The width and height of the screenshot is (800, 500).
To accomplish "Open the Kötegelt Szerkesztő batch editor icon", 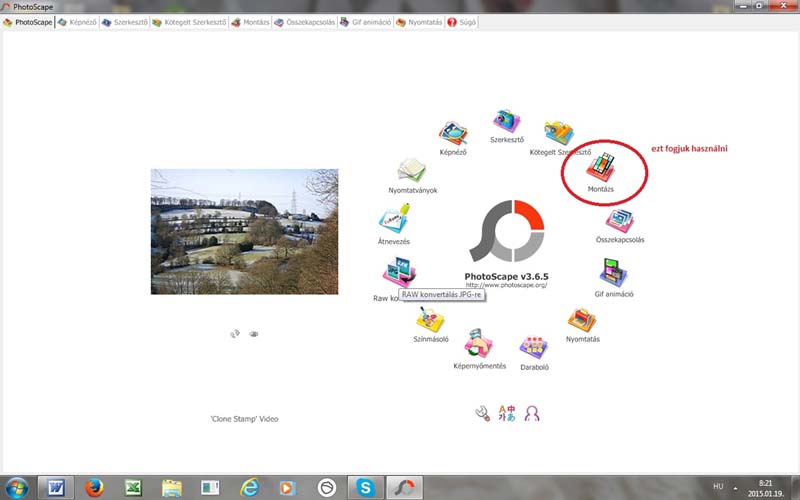I will point(559,133).
